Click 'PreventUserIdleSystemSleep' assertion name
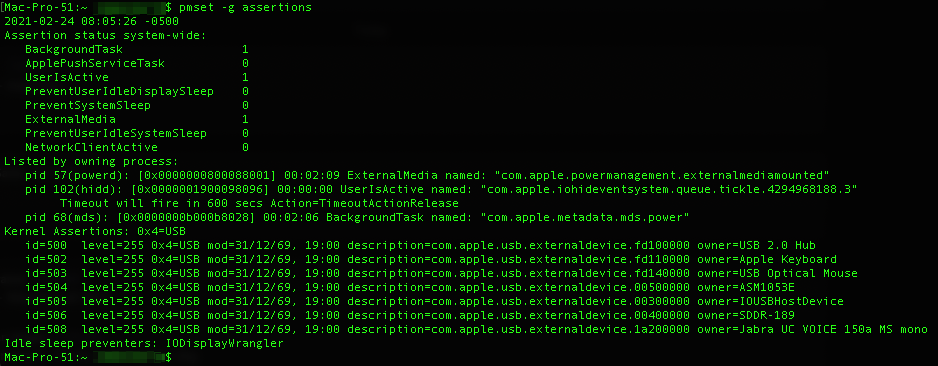 pyautogui.click(x=115, y=133)
